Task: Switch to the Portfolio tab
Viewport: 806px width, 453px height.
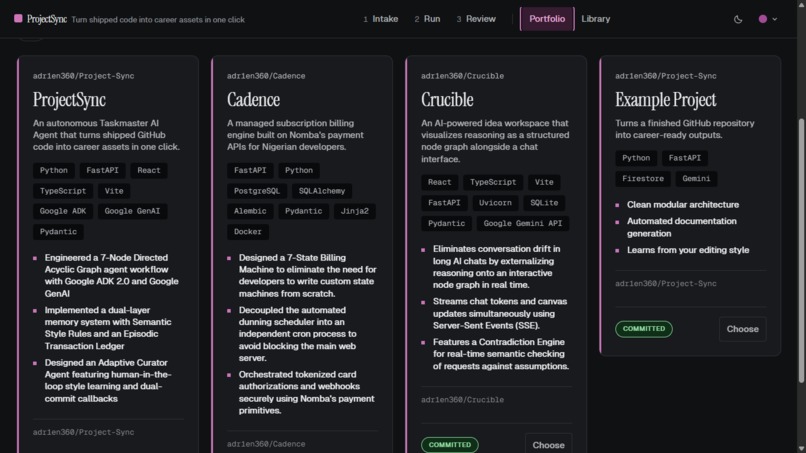Action: (x=547, y=19)
